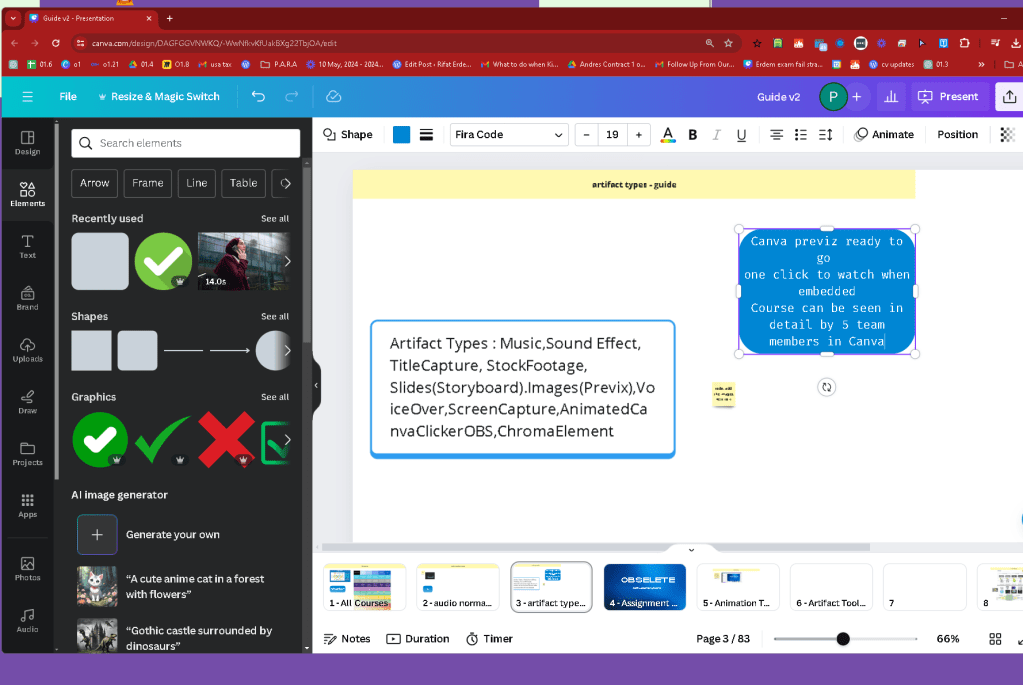1023x685 pixels.
Task: Open Chrome tab search dropdown
Action: [x=13, y=18]
